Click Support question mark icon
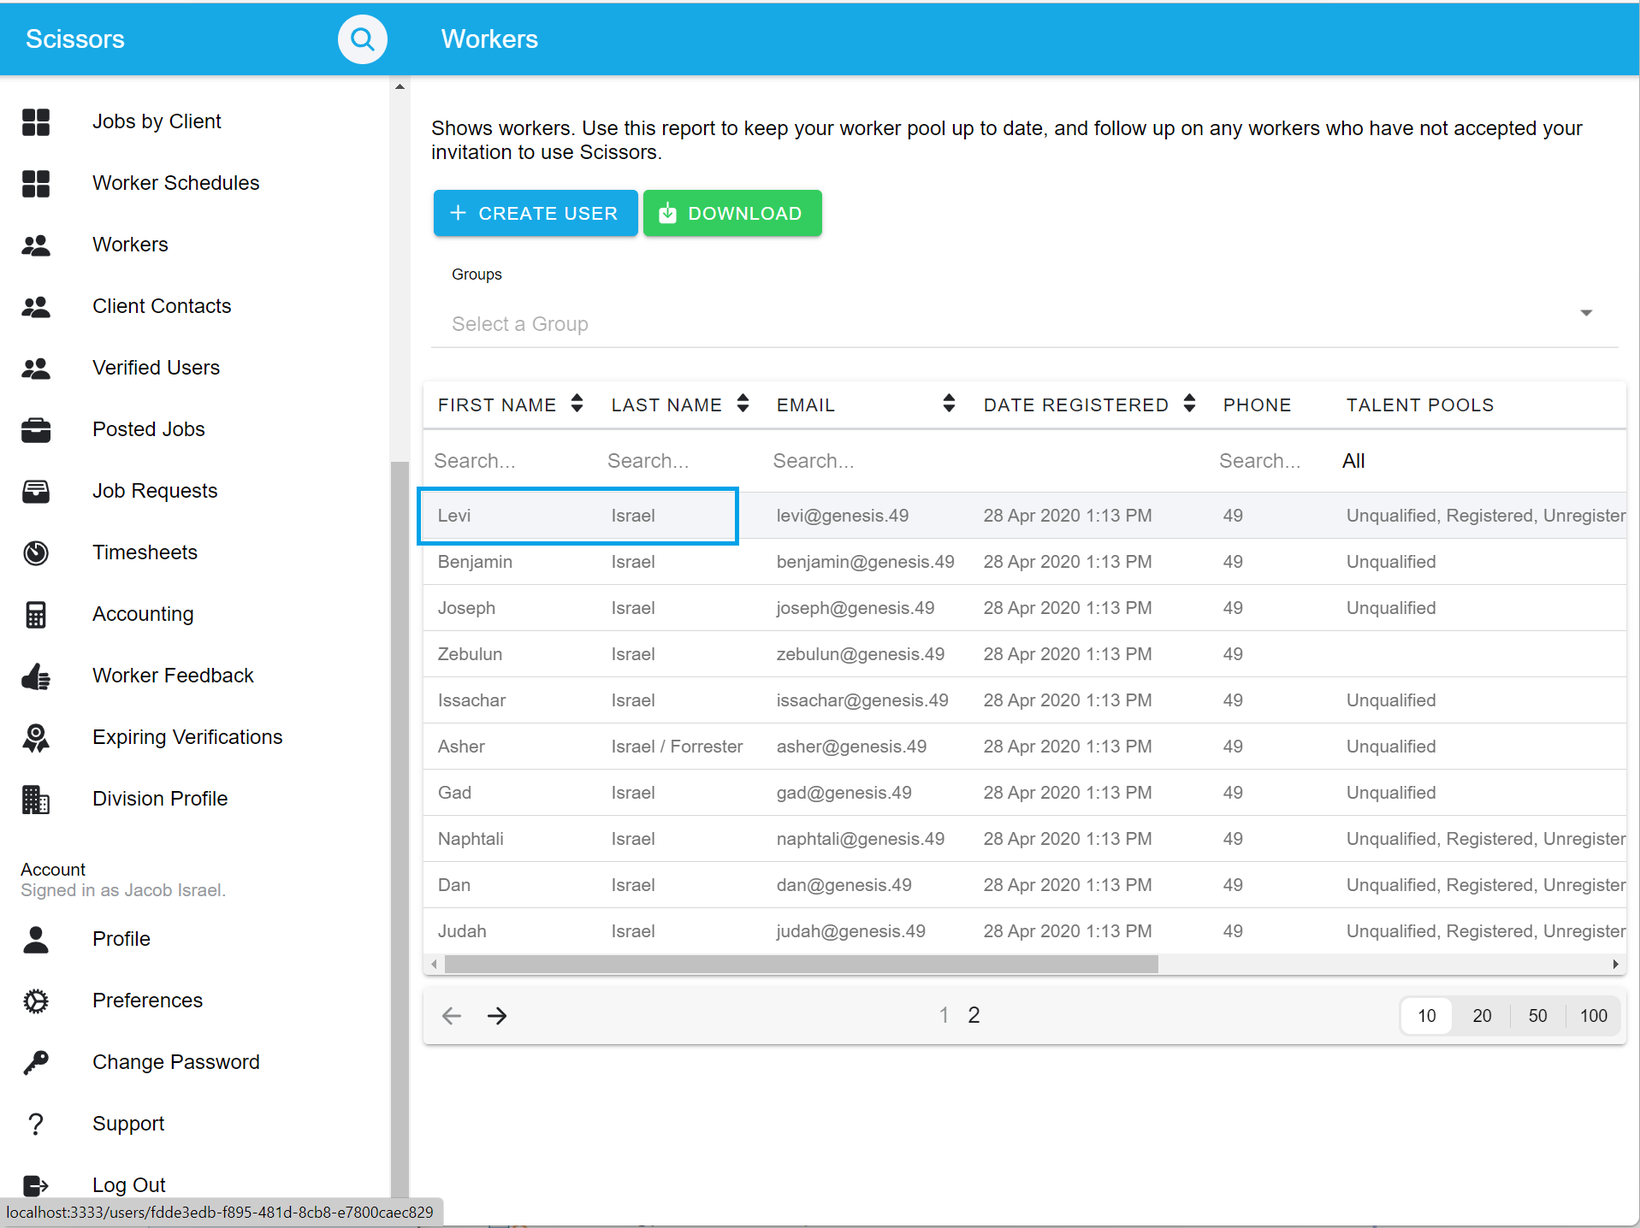 click(36, 1124)
